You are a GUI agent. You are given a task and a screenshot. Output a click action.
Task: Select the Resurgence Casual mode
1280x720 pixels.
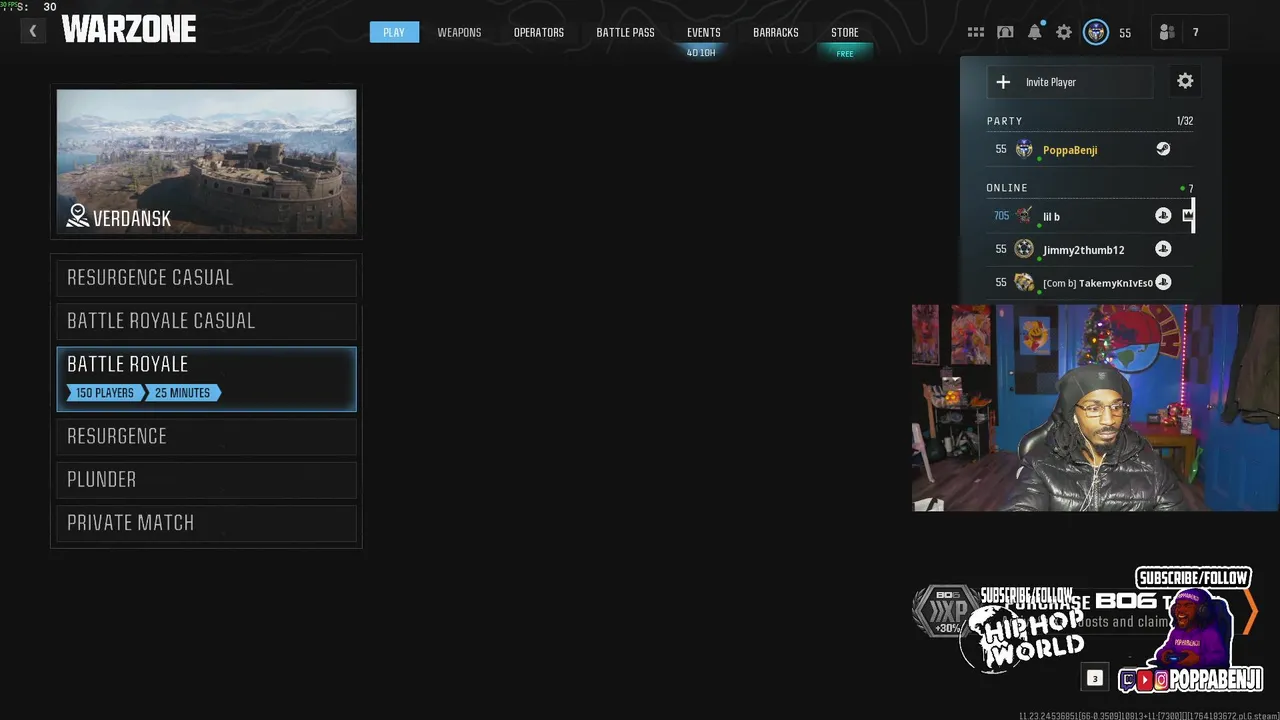point(206,277)
